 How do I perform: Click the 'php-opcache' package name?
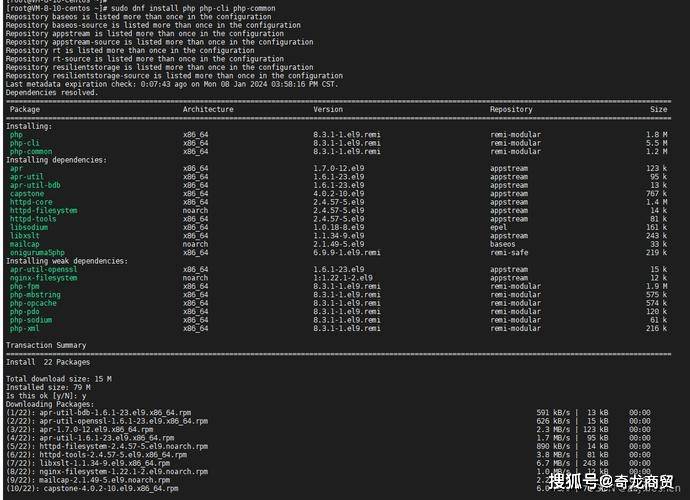coord(33,303)
